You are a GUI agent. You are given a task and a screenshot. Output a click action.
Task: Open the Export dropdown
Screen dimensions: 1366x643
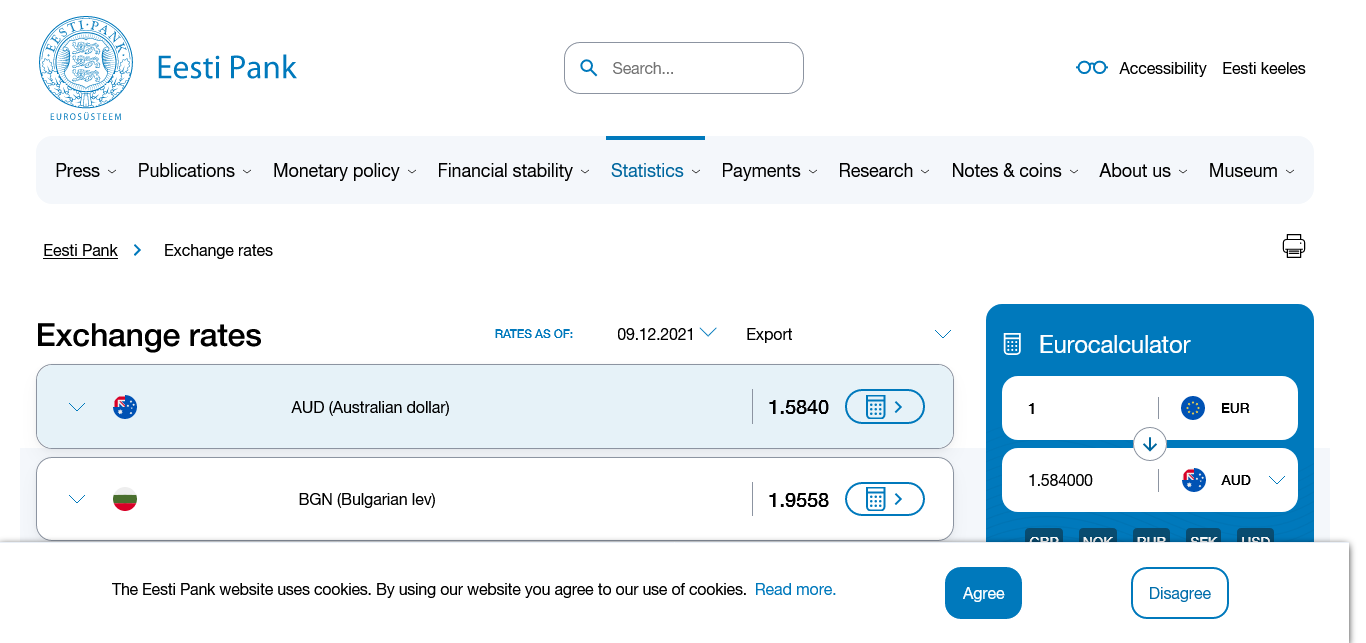pyautogui.click(x=848, y=334)
